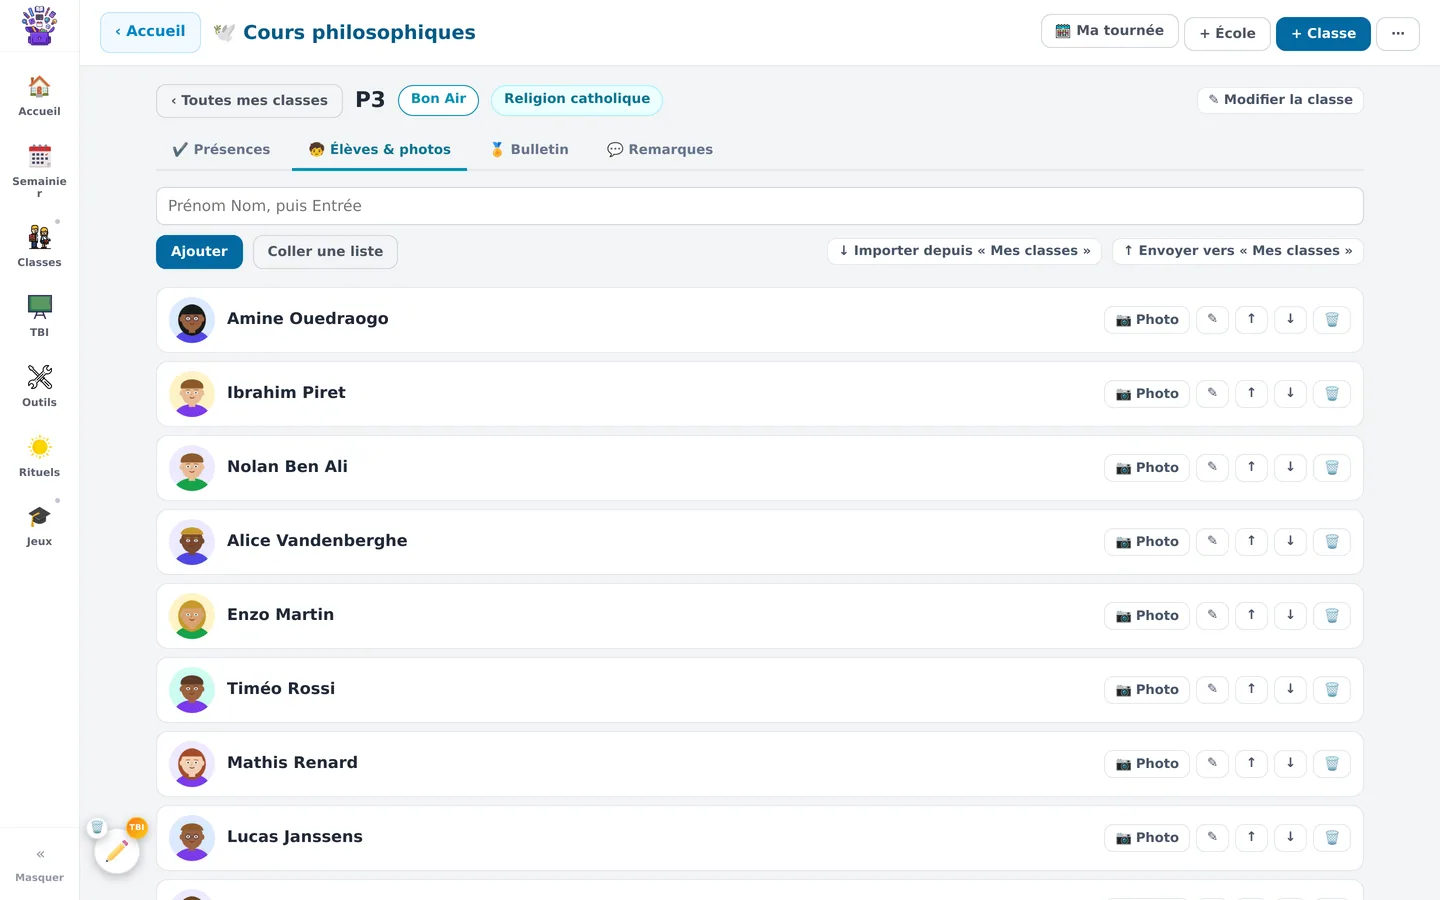1440x900 pixels.
Task: Click Modifier la classe
Action: point(1280,100)
